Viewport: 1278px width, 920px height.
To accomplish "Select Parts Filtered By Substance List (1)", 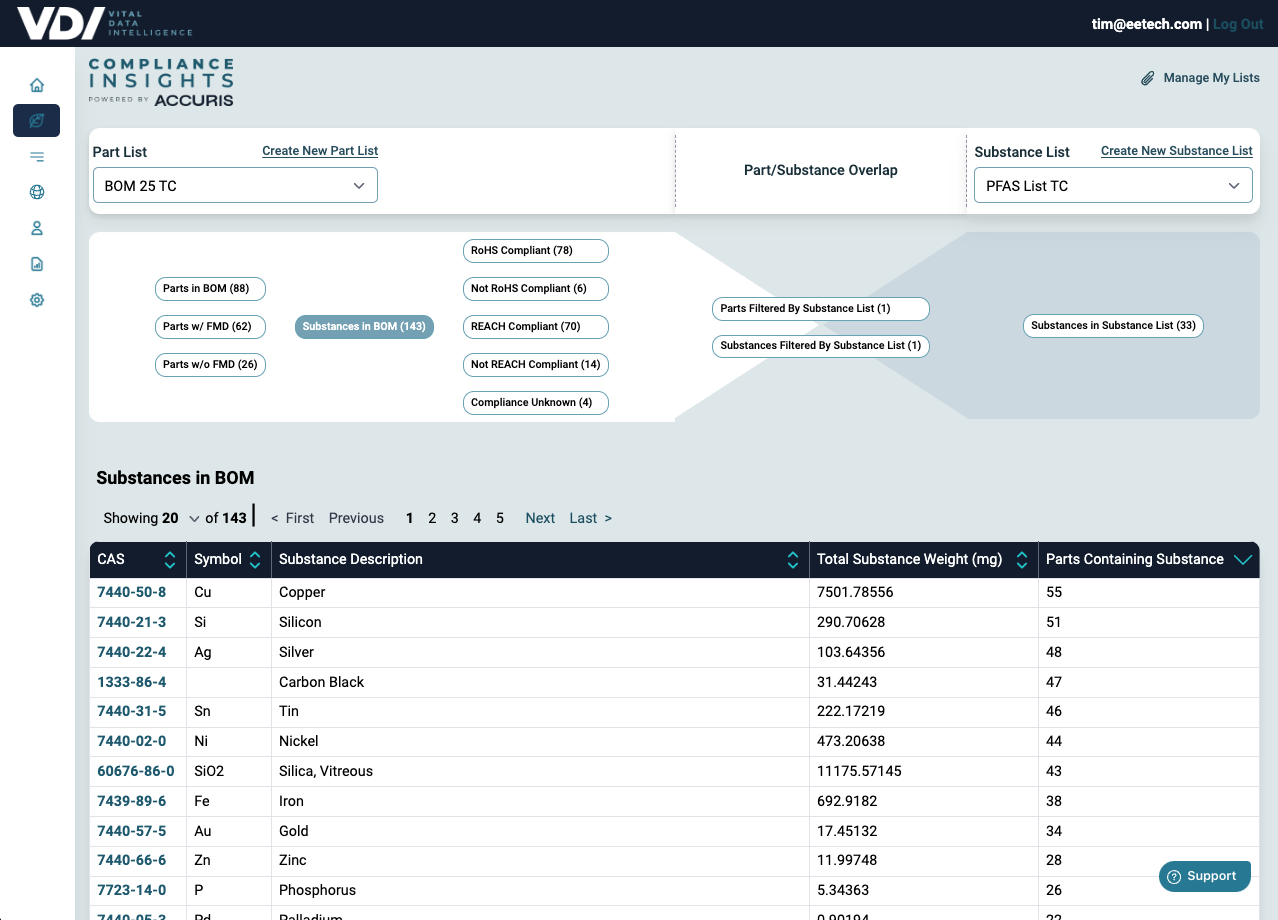I will (x=820, y=309).
